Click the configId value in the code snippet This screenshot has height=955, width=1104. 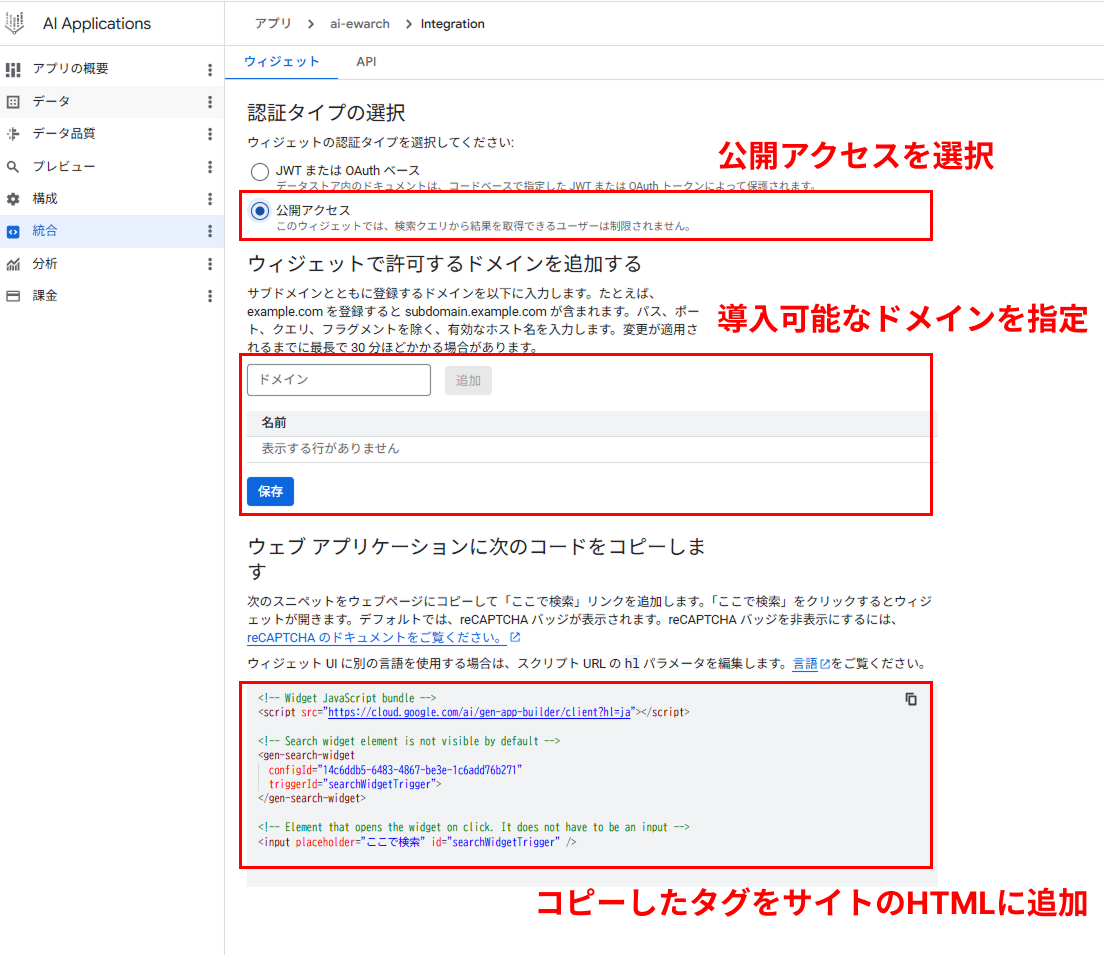(420, 770)
